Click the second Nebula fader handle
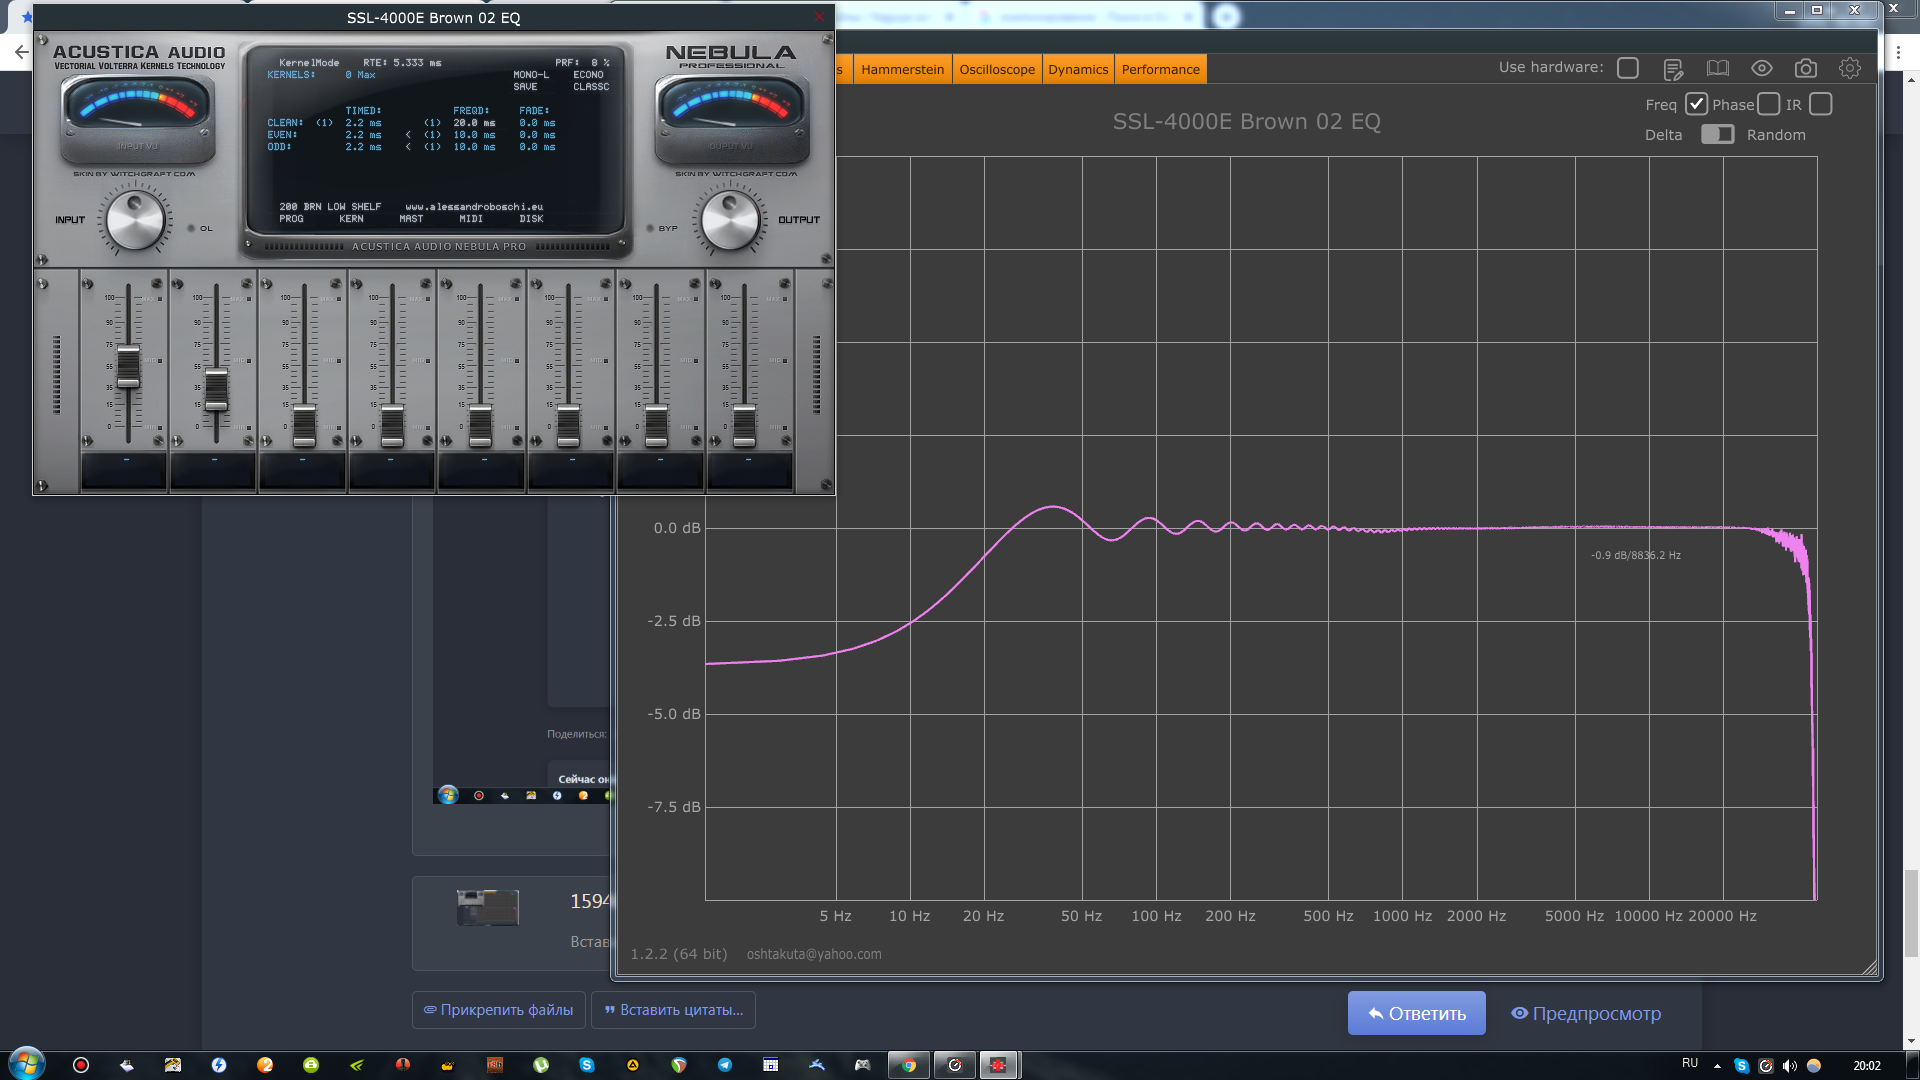The height and width of the screenshot is (1080, 1920). 216,390
